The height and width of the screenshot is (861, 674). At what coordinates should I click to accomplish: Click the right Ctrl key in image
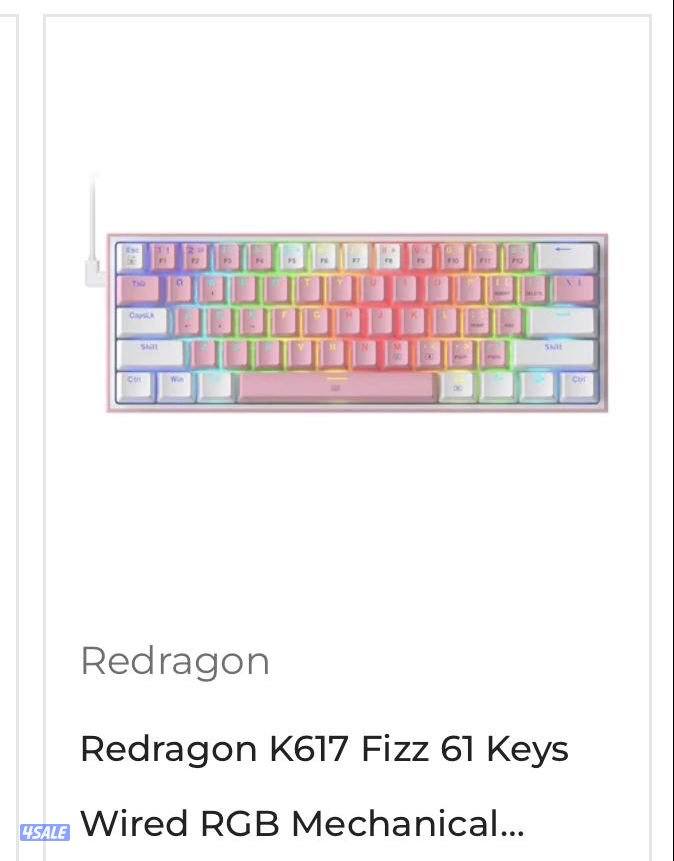(578, 385)
